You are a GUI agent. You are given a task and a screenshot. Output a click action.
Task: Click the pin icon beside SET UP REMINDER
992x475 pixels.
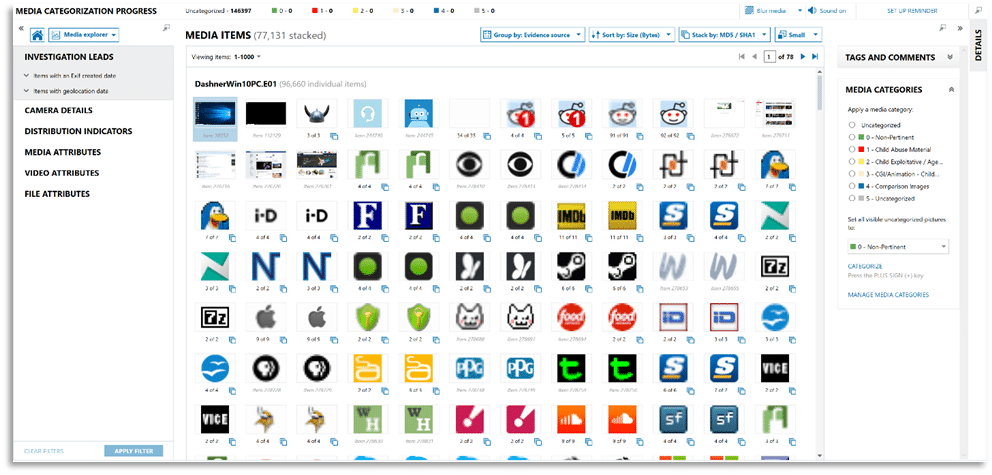click(x=980, y=11)
